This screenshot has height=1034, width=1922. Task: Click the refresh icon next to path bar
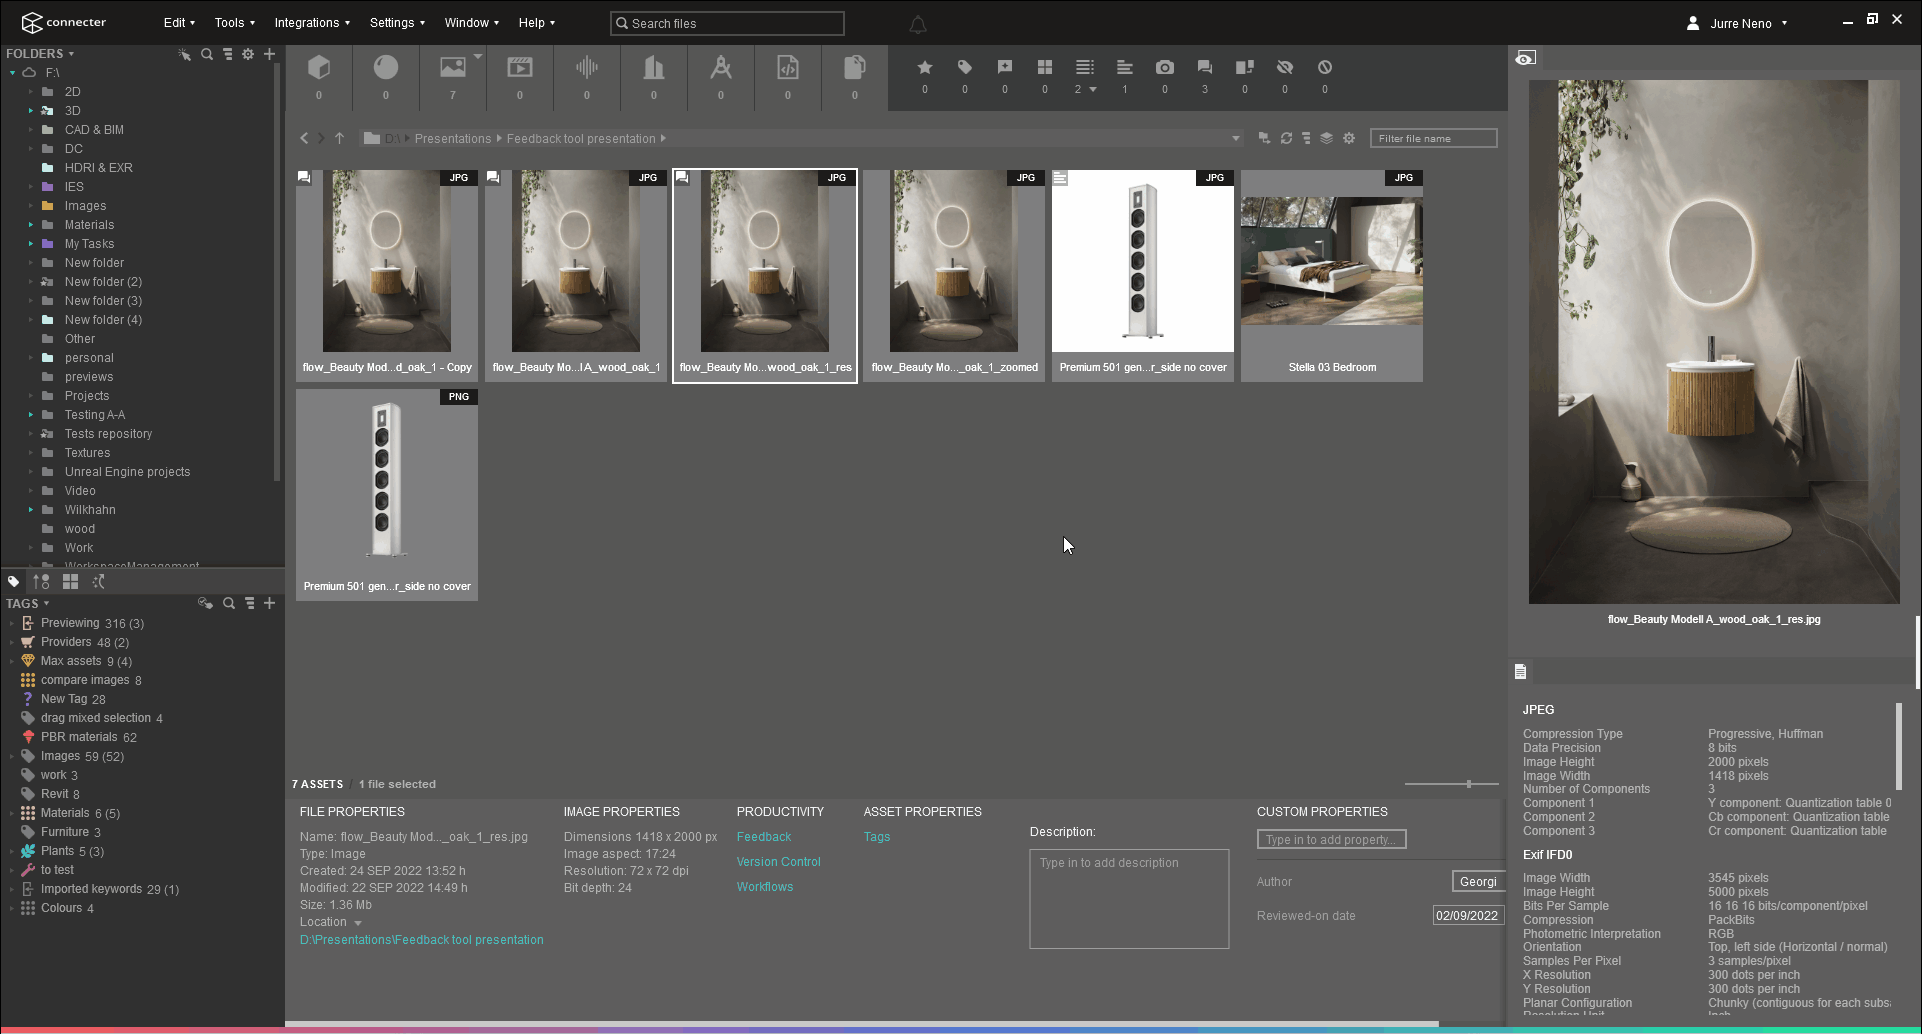point(1286,138)
